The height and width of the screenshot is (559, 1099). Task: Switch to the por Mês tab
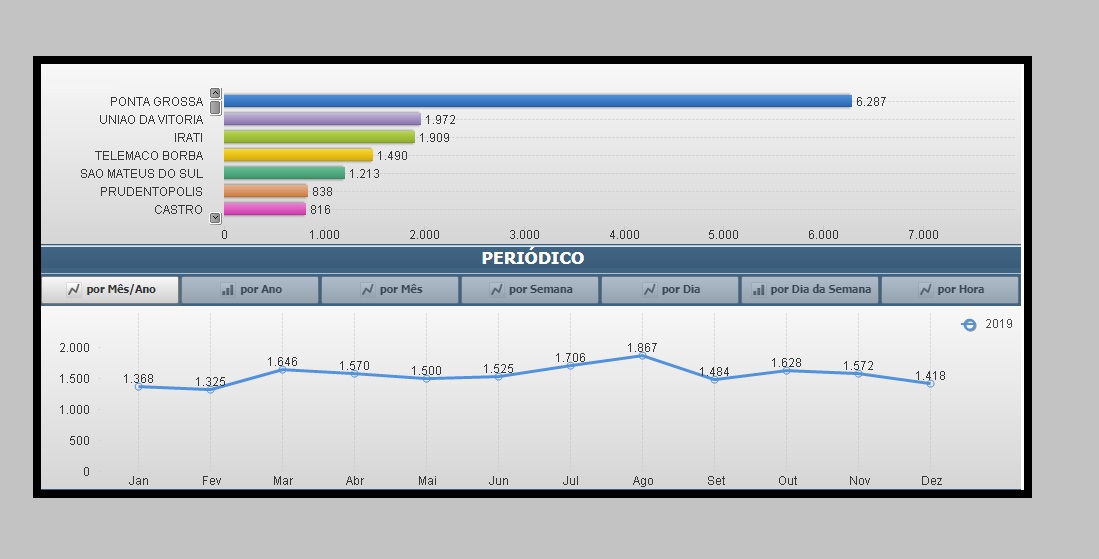click(x=390, y=290)
